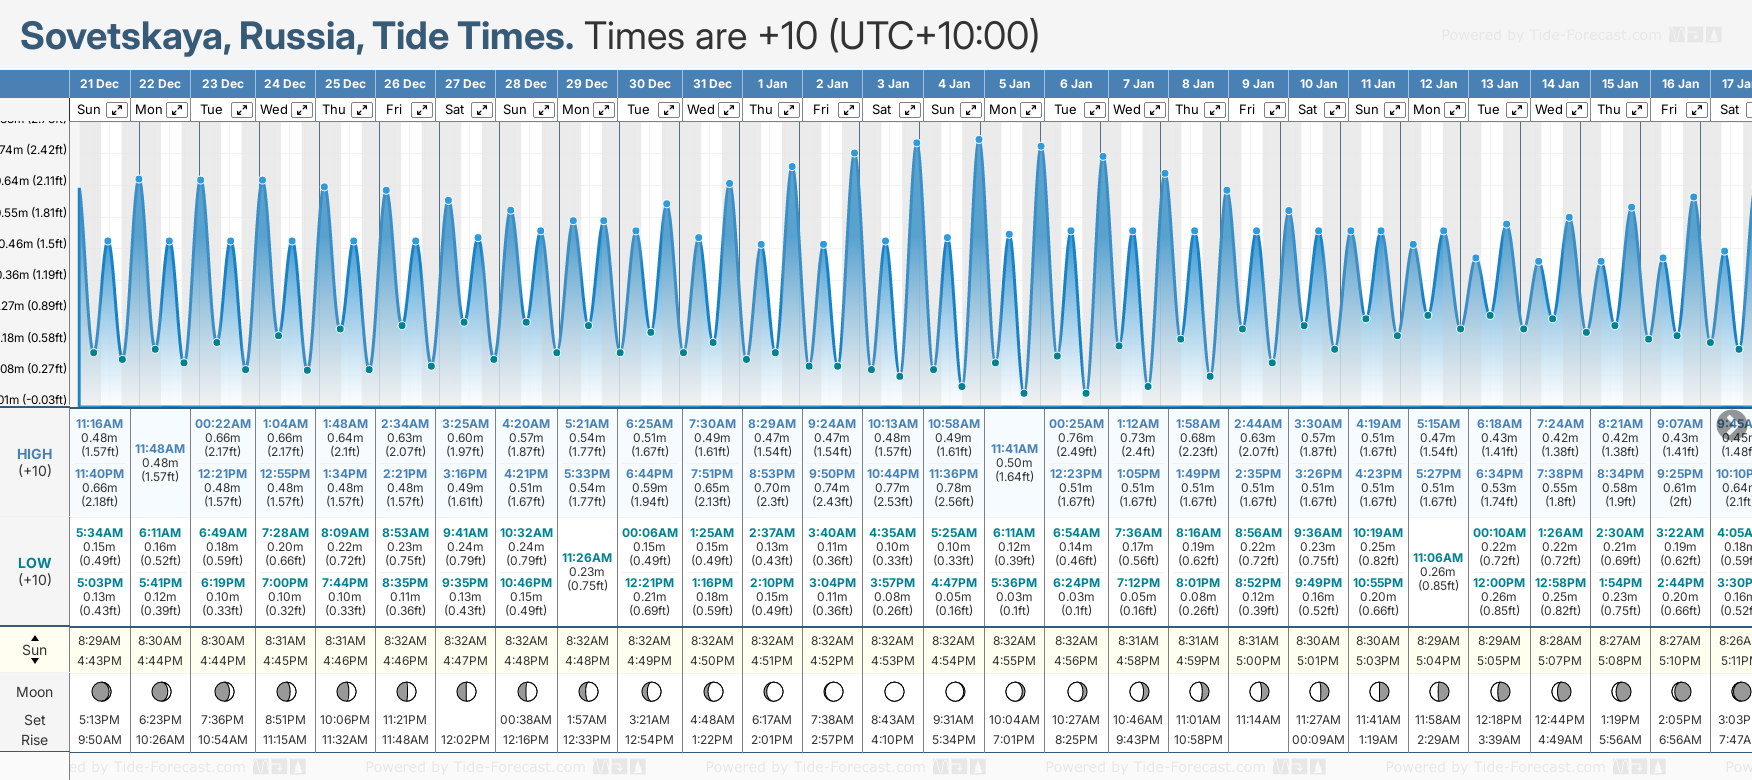Enlarge the Fri 9 Jan tide column
The height and width of the screenshot is (780, 1752).
tap(1275, 110)
